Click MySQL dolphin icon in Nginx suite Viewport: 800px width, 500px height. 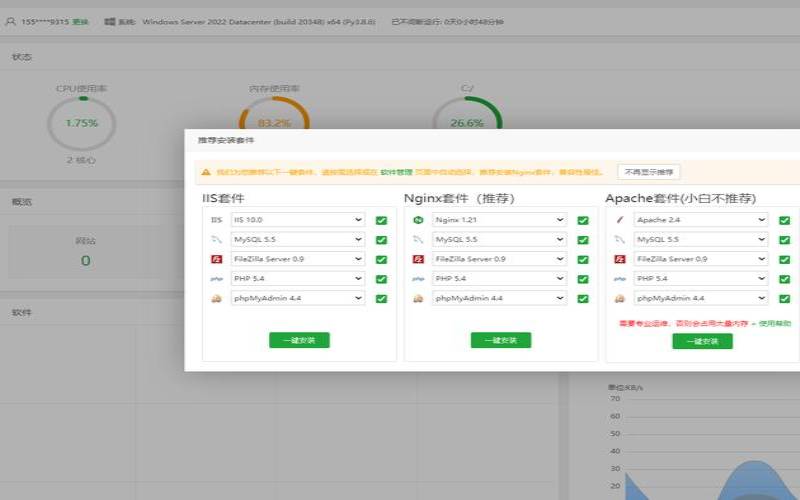[418, 239]
